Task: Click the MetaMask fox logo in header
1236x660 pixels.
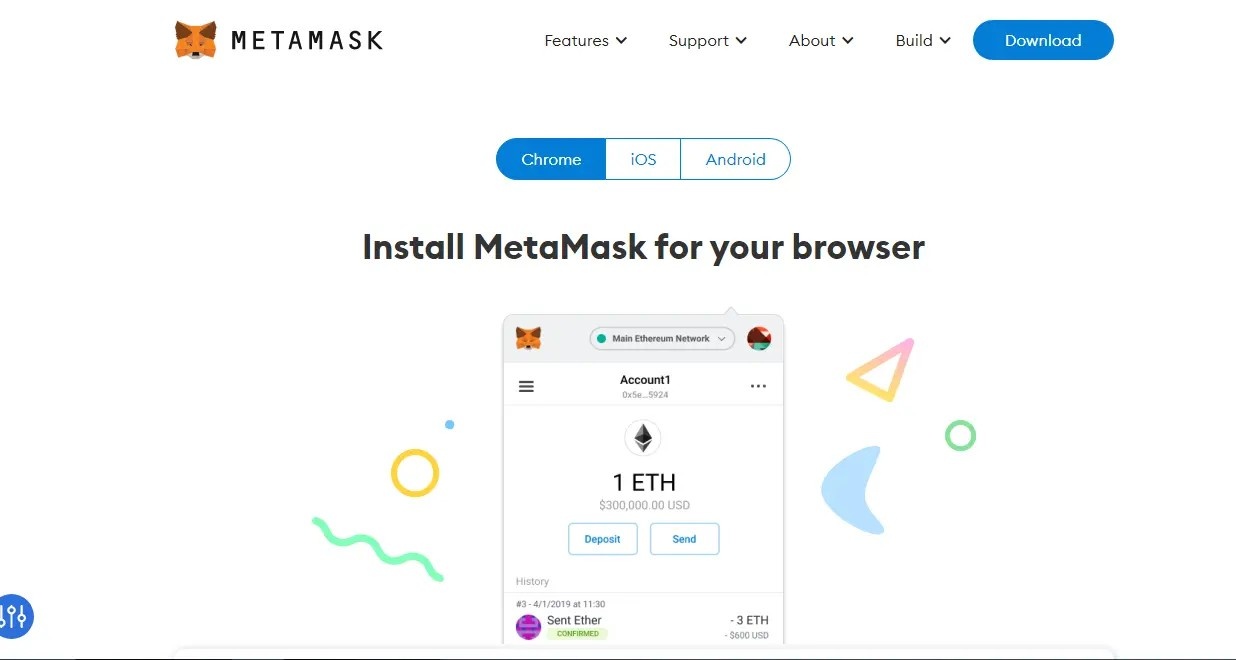Action: pyautogui.click(x=195, y=40)
